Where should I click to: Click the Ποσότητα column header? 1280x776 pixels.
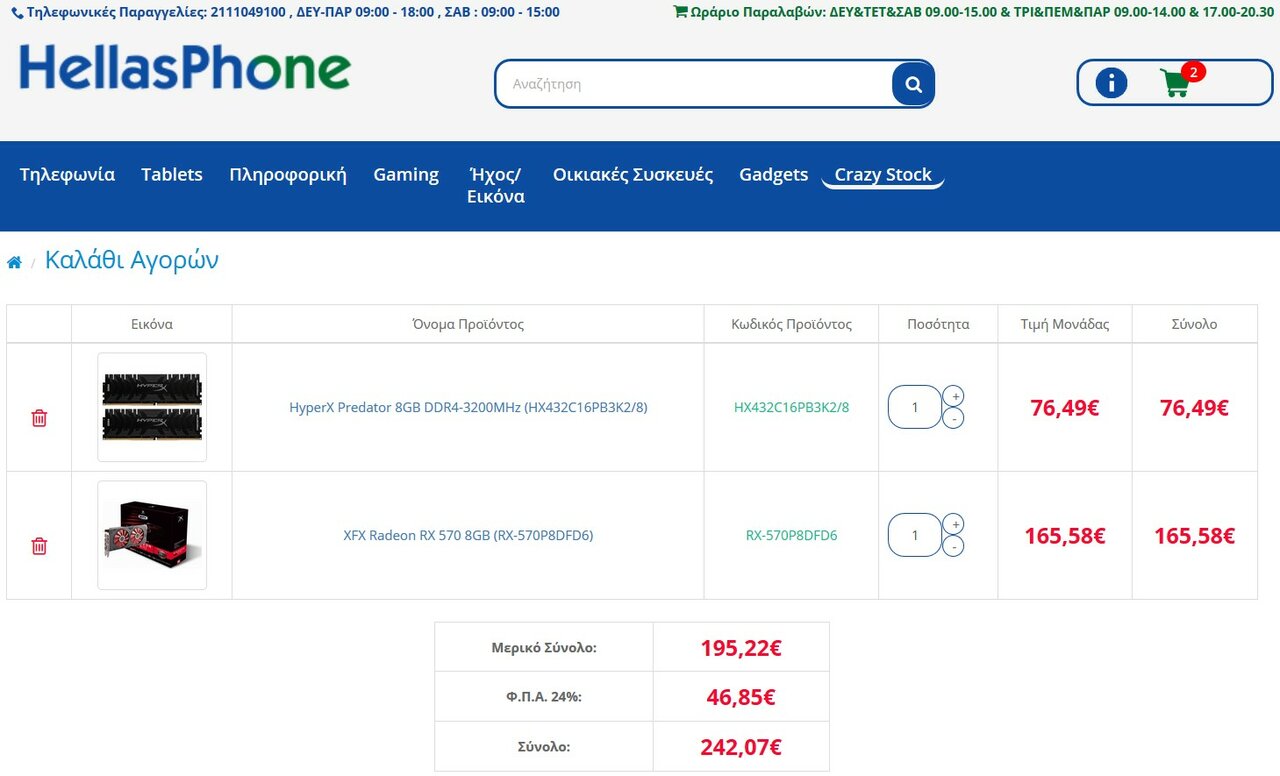[x=938, y=324]
